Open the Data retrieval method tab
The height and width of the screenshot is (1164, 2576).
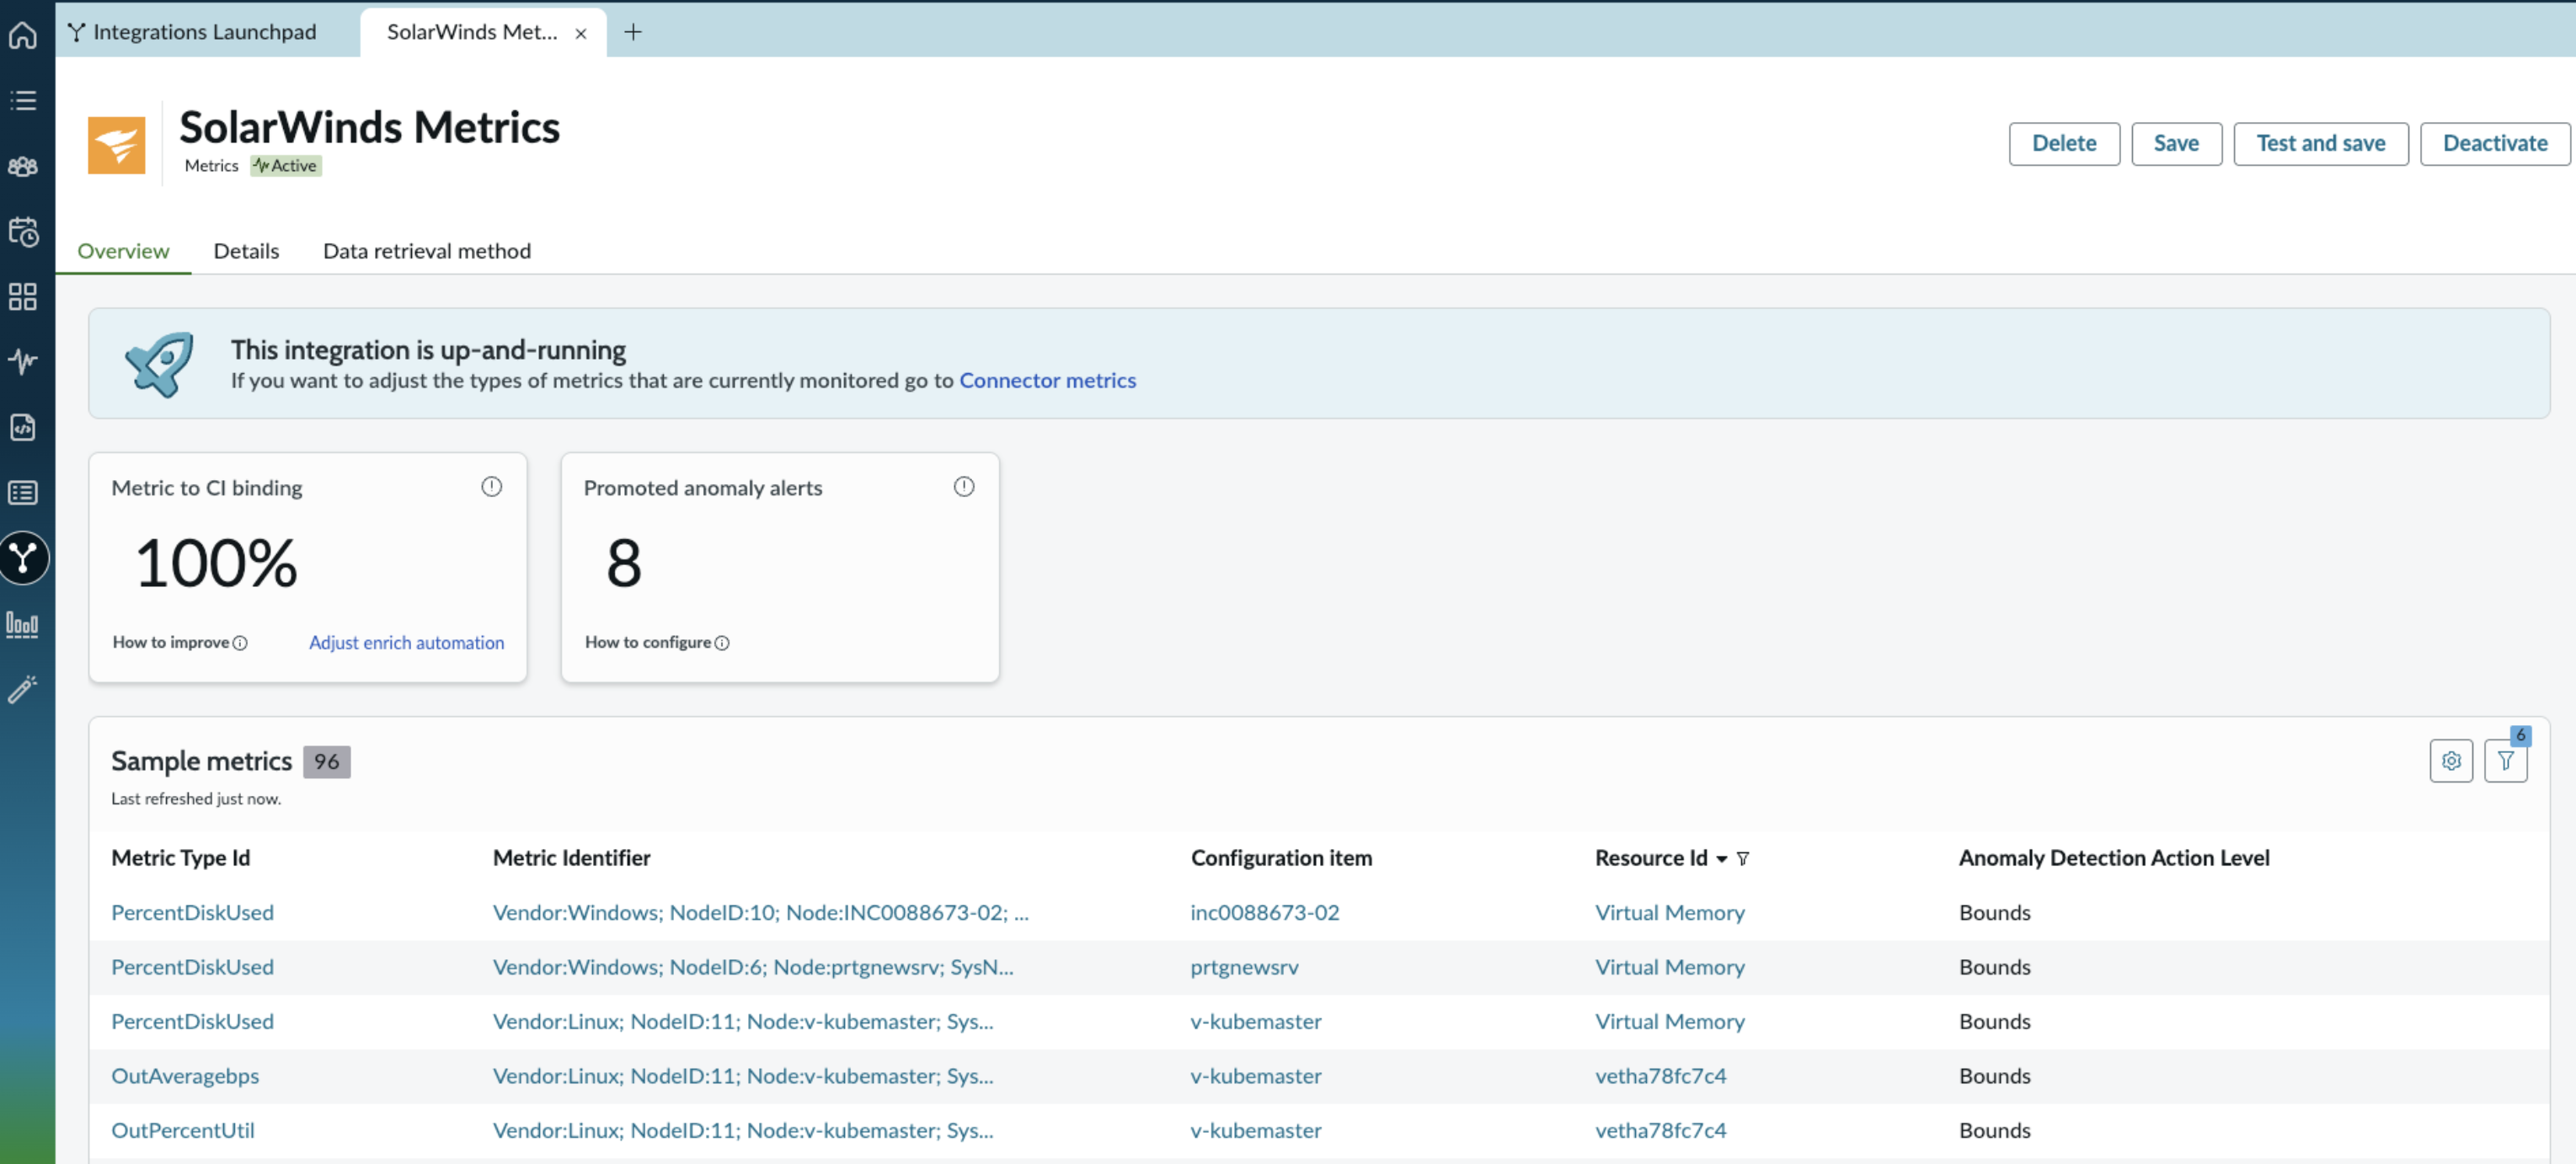[x=427, y=251]
